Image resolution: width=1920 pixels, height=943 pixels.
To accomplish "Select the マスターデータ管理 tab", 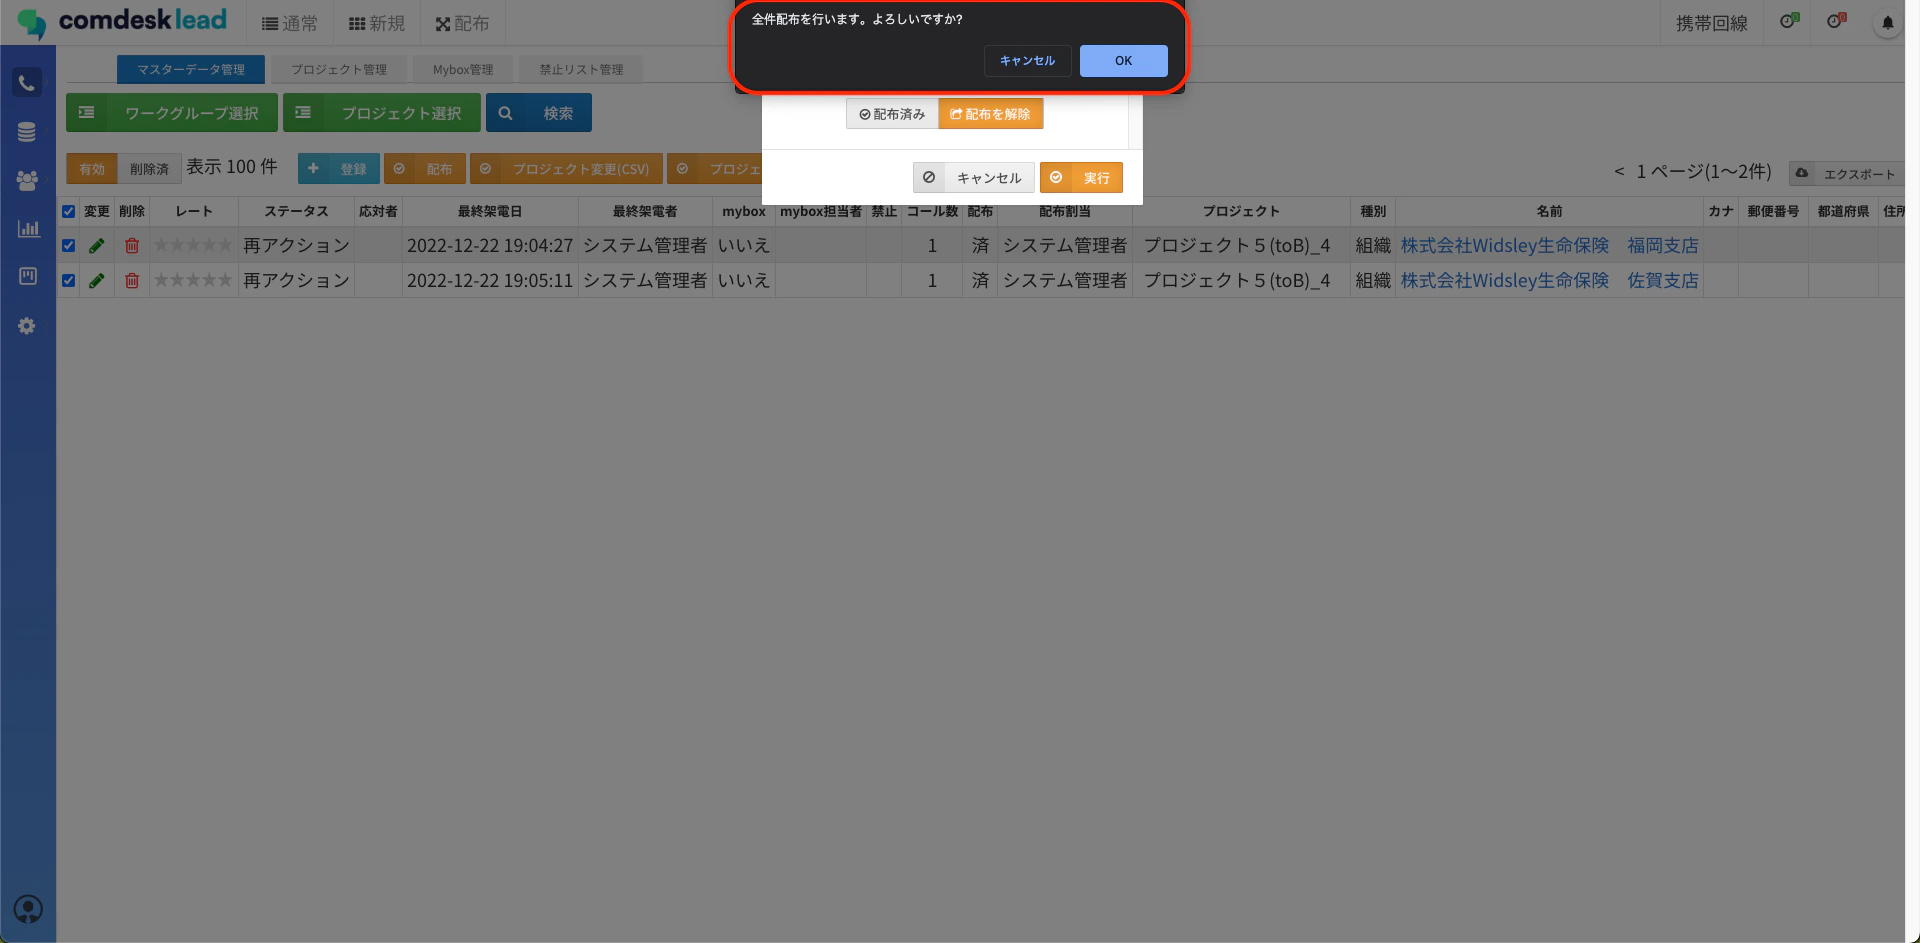I will pyautogui.click(x=191, y=69).
